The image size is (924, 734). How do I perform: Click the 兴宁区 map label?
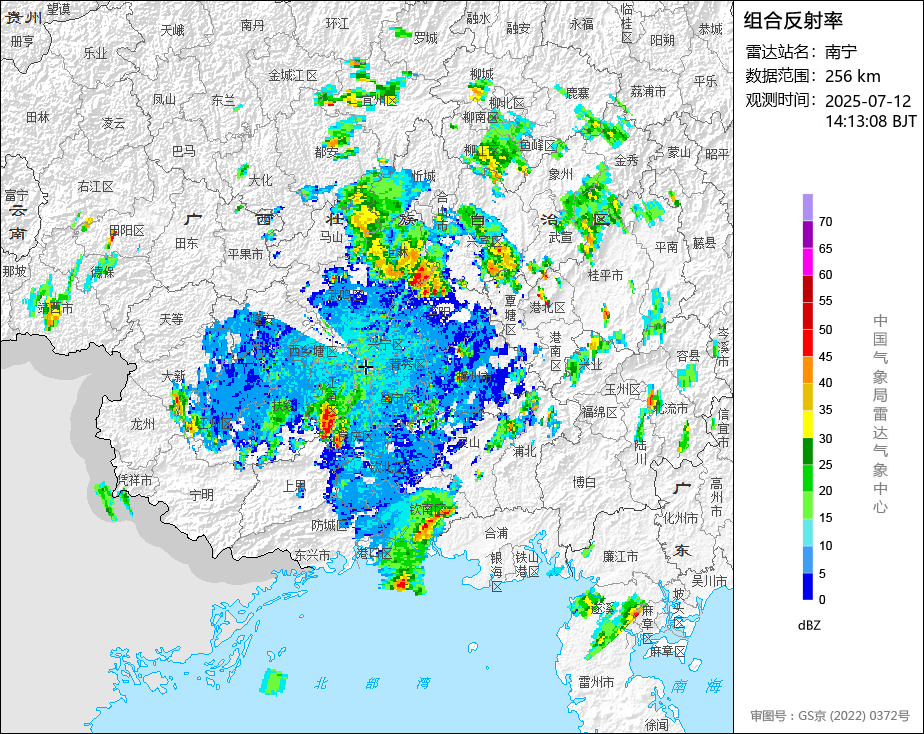386,343
